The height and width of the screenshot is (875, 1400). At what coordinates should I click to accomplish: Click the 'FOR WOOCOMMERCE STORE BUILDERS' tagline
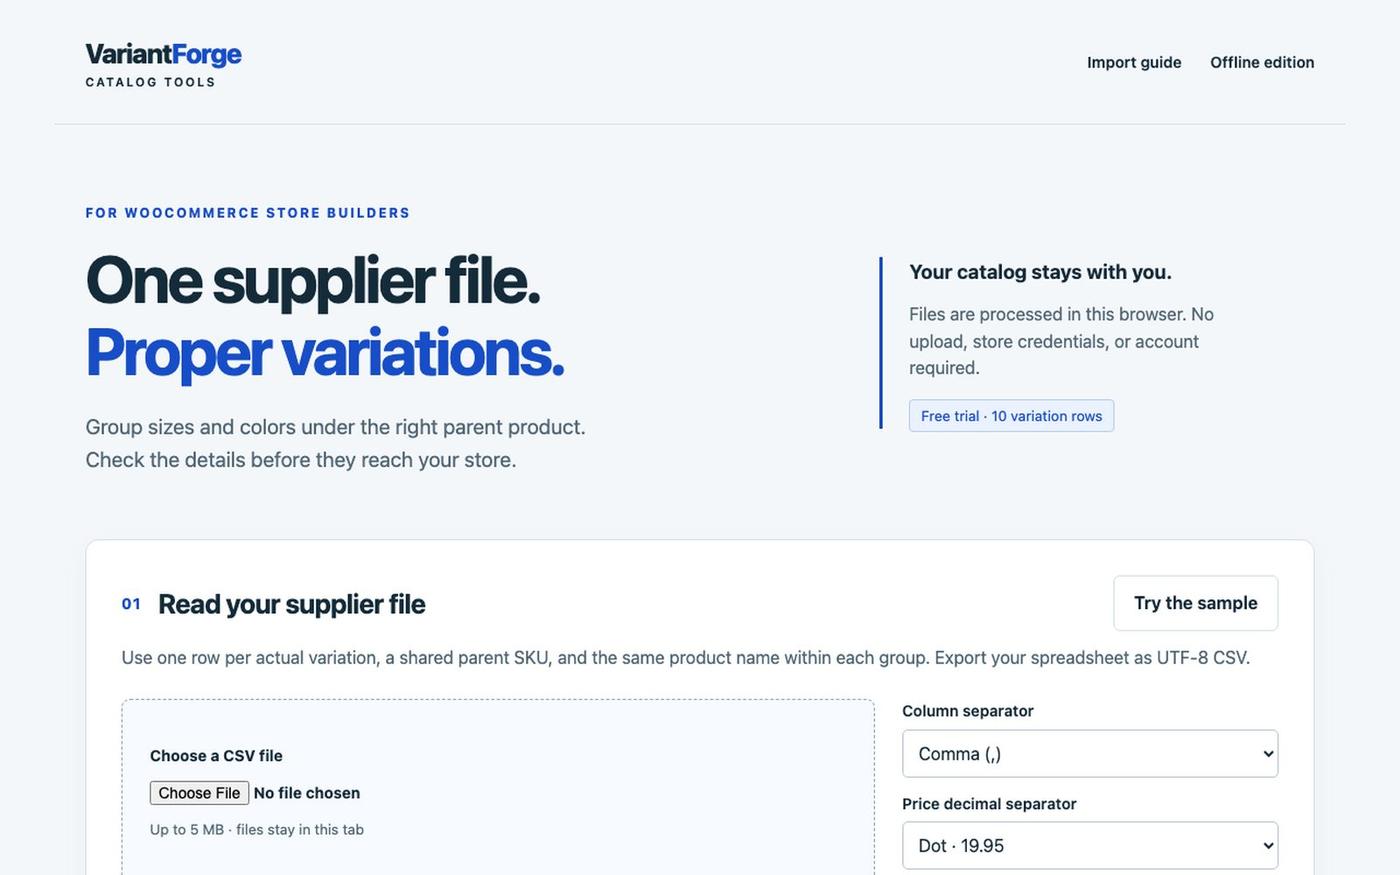point(248,213)
